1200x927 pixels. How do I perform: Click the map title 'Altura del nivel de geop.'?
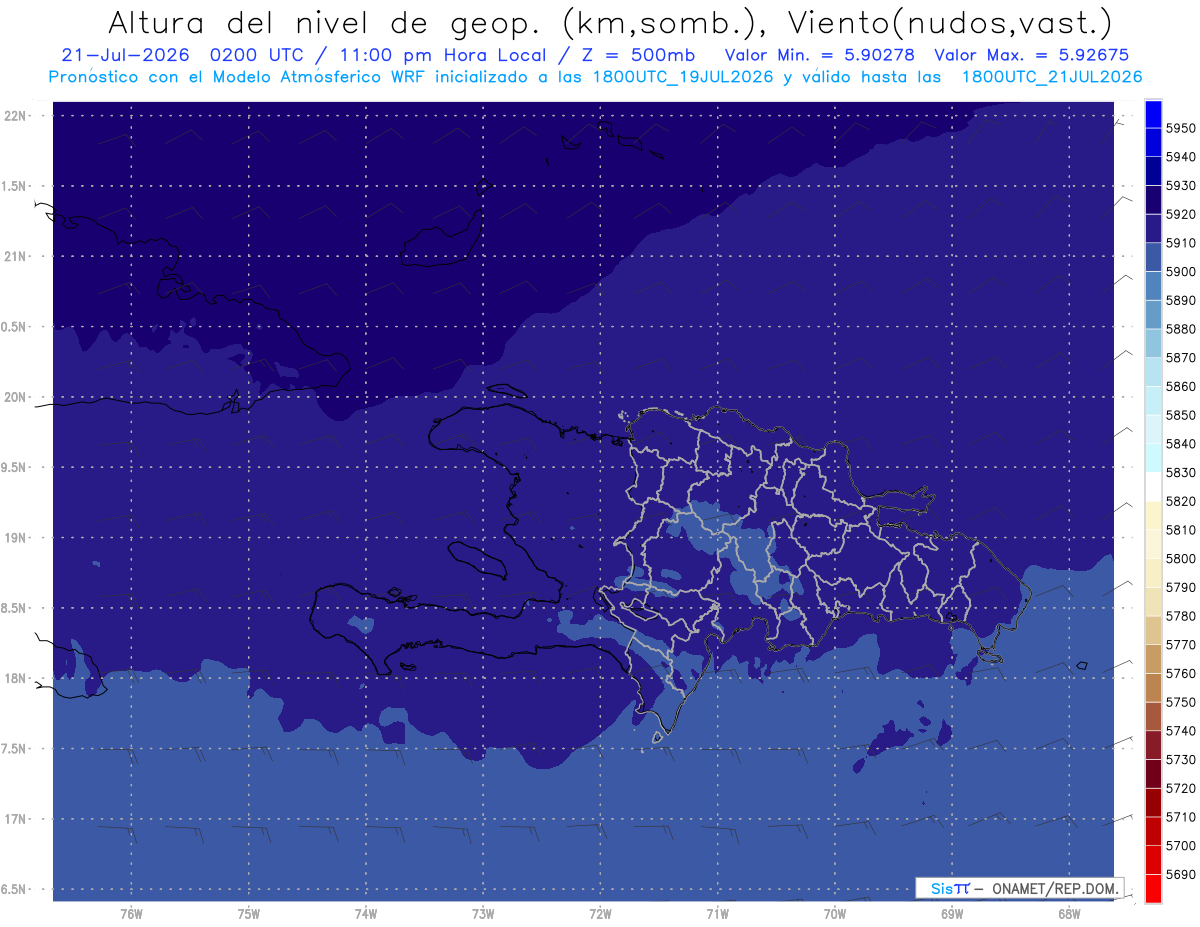tap(323, 23)
